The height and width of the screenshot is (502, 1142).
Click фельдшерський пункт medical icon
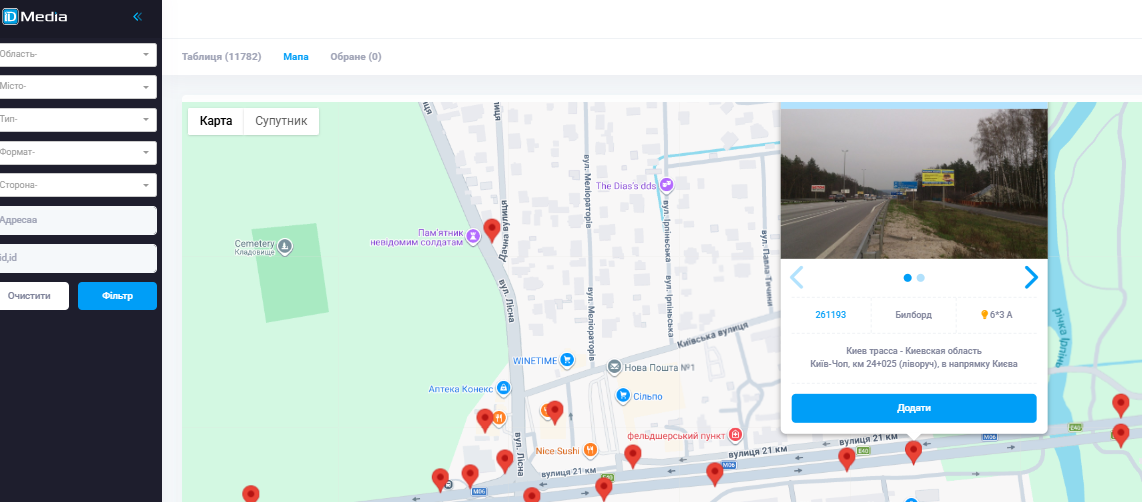click(736, 435)
